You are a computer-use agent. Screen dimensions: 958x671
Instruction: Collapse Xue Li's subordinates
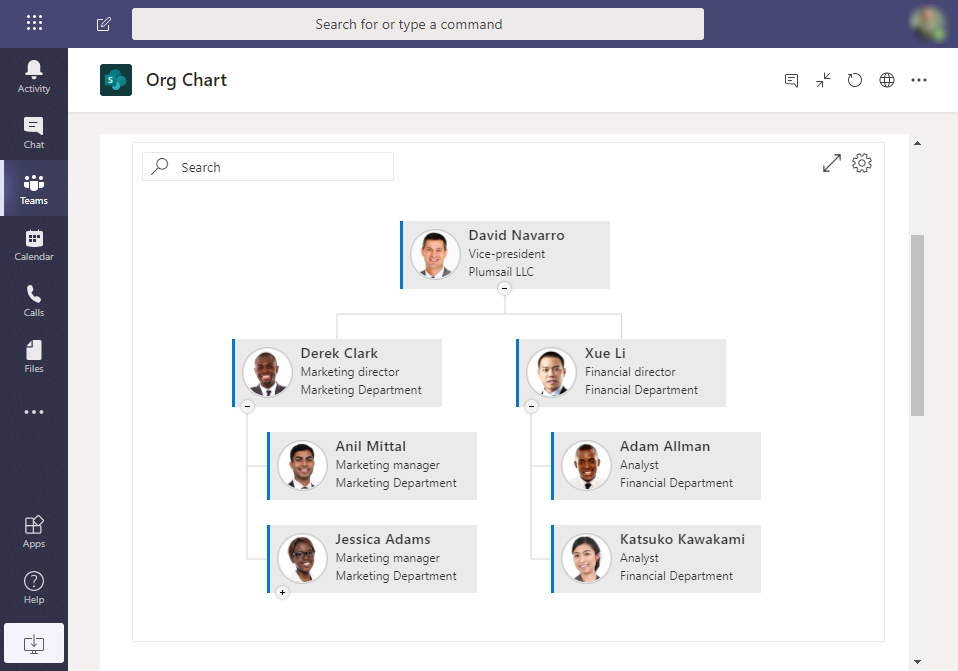point(531,406)
